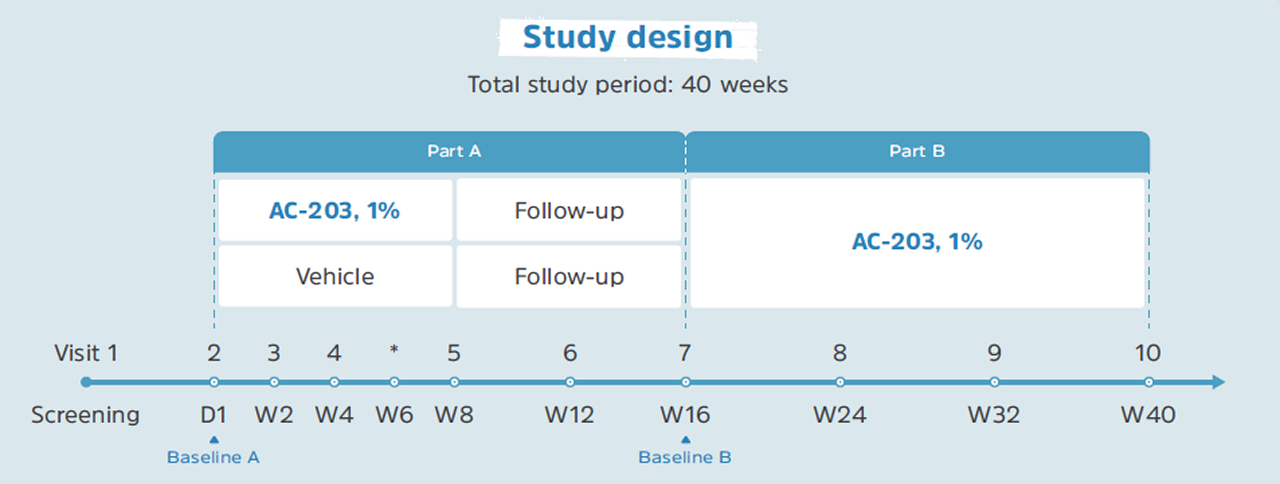Click the W8 timeline marker dot
Image resolution: width=1280 pixels, height=484 pixels.
[454, 382]
